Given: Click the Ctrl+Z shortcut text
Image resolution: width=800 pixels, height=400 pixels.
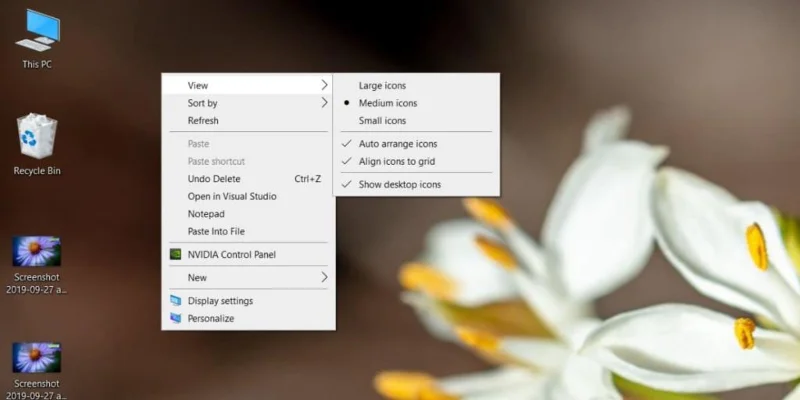Looking at the screenshot, I should tap(308, 179).
